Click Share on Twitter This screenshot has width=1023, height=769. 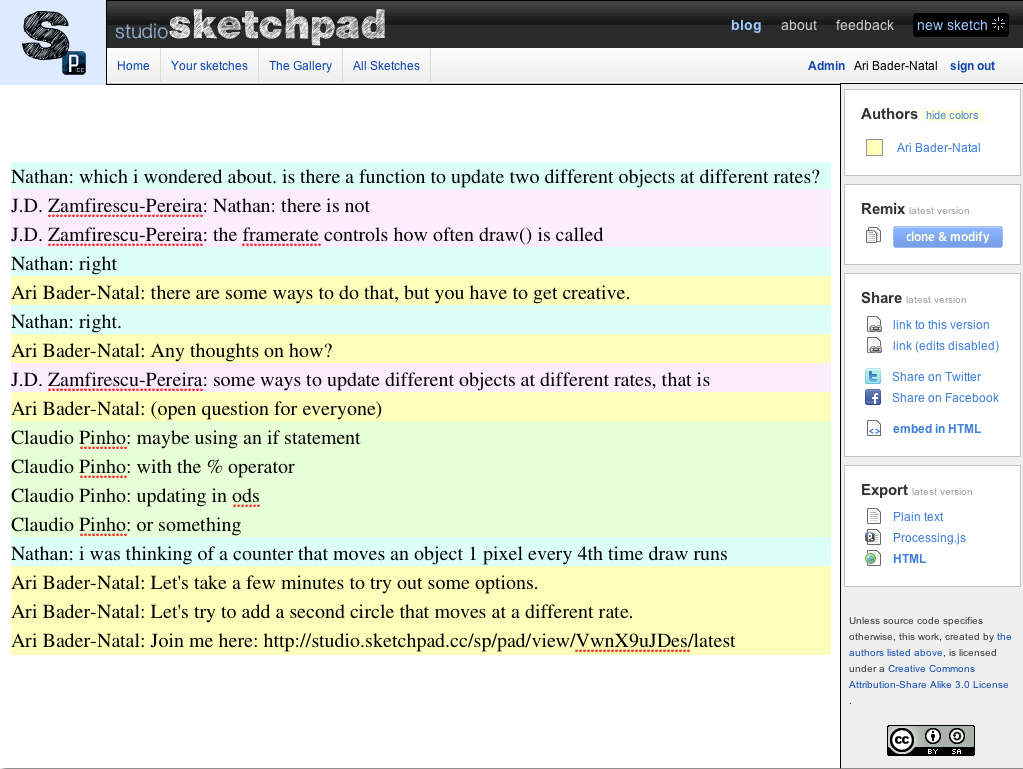click(x=936, y=377)
